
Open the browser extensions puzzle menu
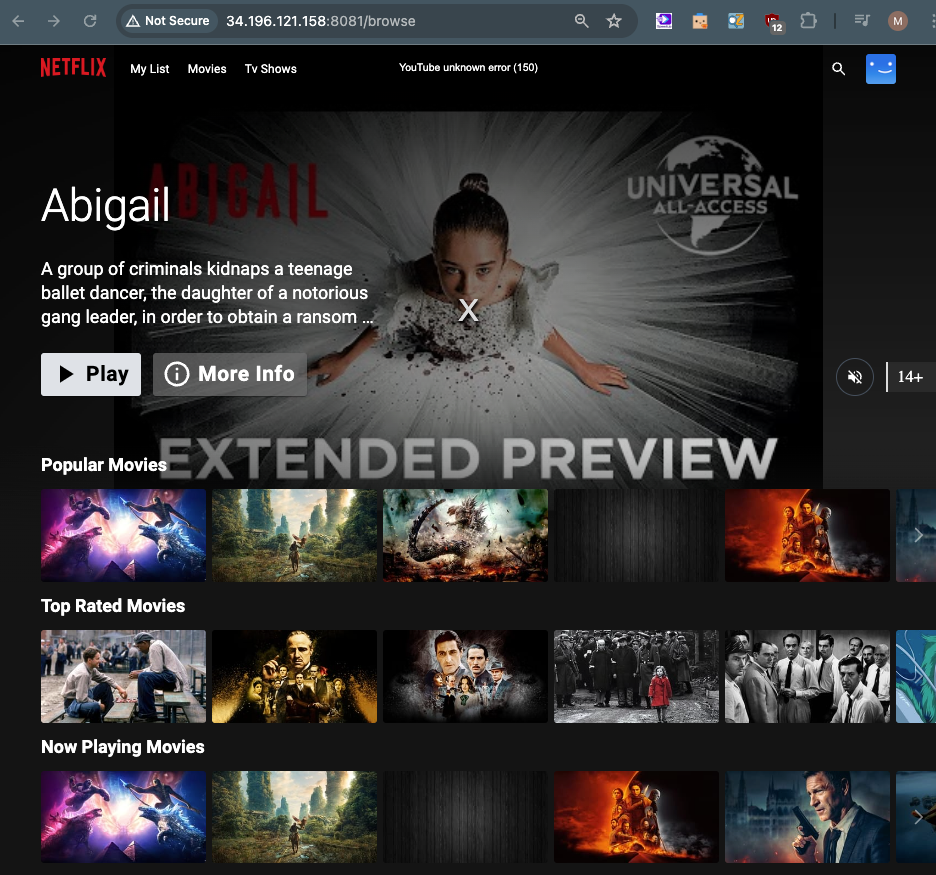click(808, 20)
